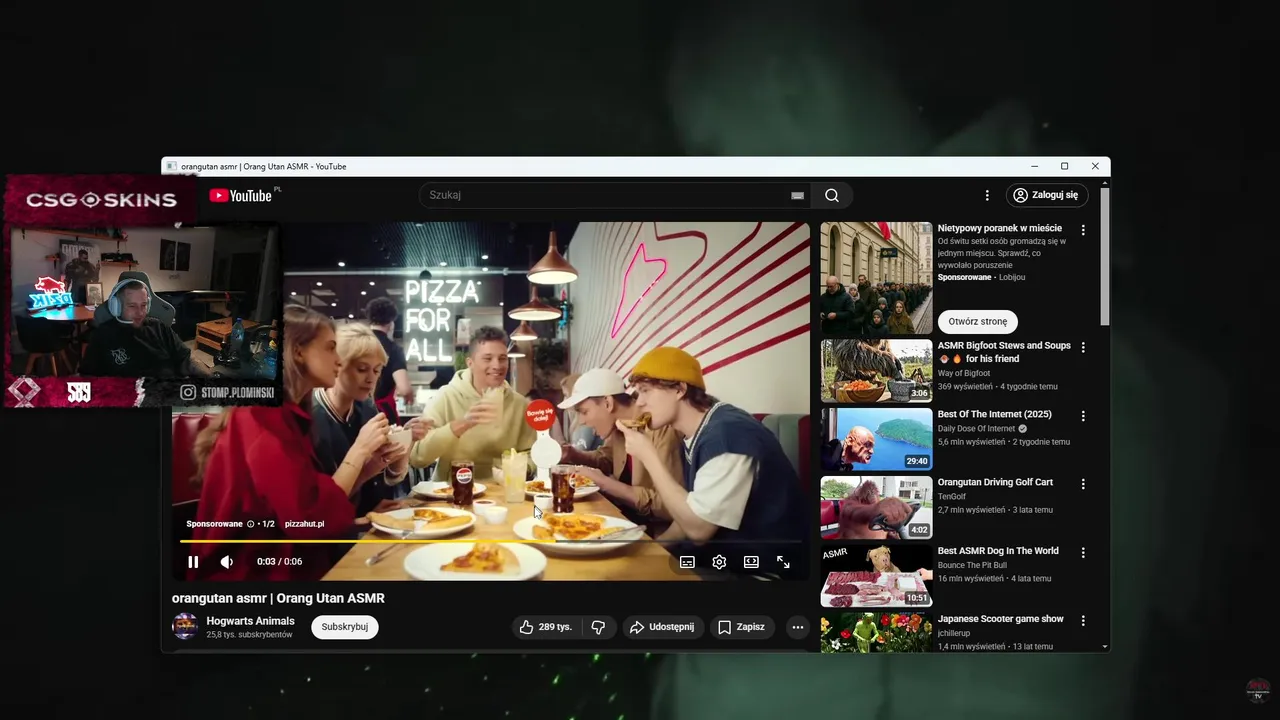The height and width of the screenshot is (720, 1280).
Task: Open more actions menu below the video
Action: point(797,627)
